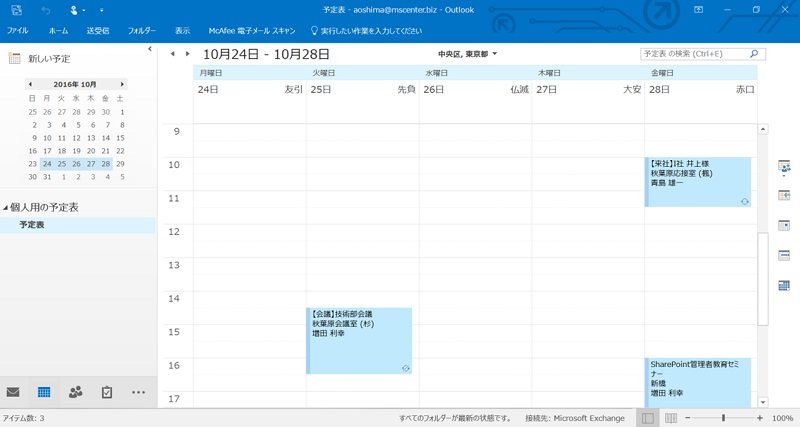Click the zoom out minus button

pos(687,418)
